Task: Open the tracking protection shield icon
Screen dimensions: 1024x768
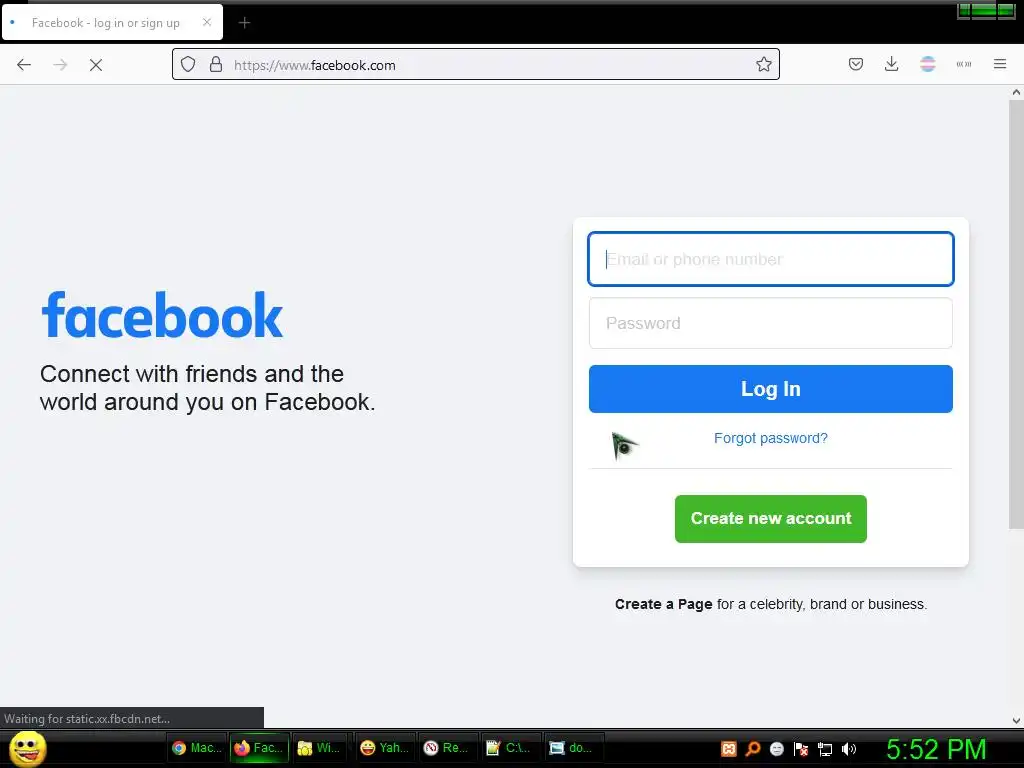Action: point(188,65)
